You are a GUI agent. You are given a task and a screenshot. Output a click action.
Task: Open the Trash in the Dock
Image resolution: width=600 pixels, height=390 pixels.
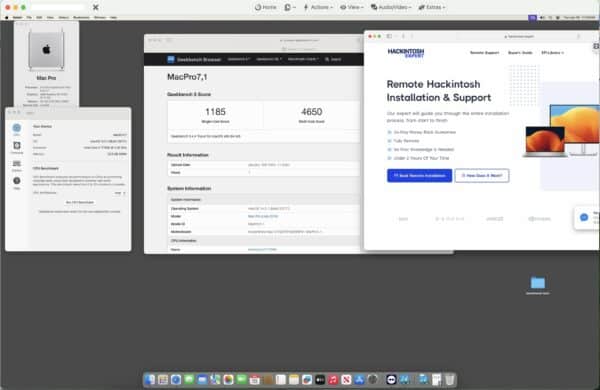pos(450,379)
